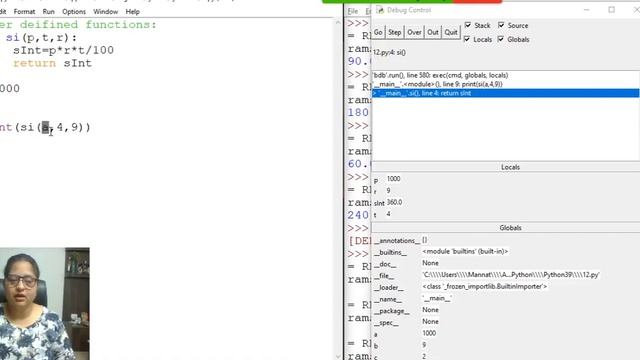Click the local variable sInt value 360.0
The height and width of the screenshot is (360, 640).
click(394, 202)
